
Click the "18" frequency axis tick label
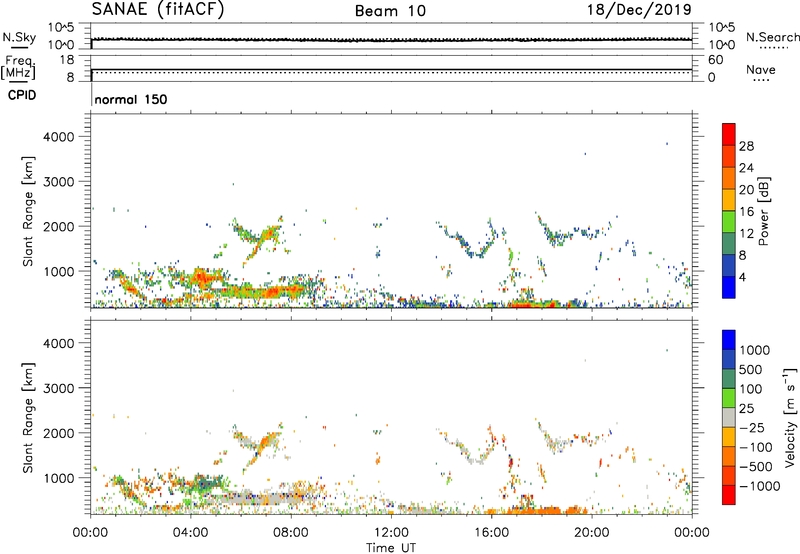click(x=67, y=60)
